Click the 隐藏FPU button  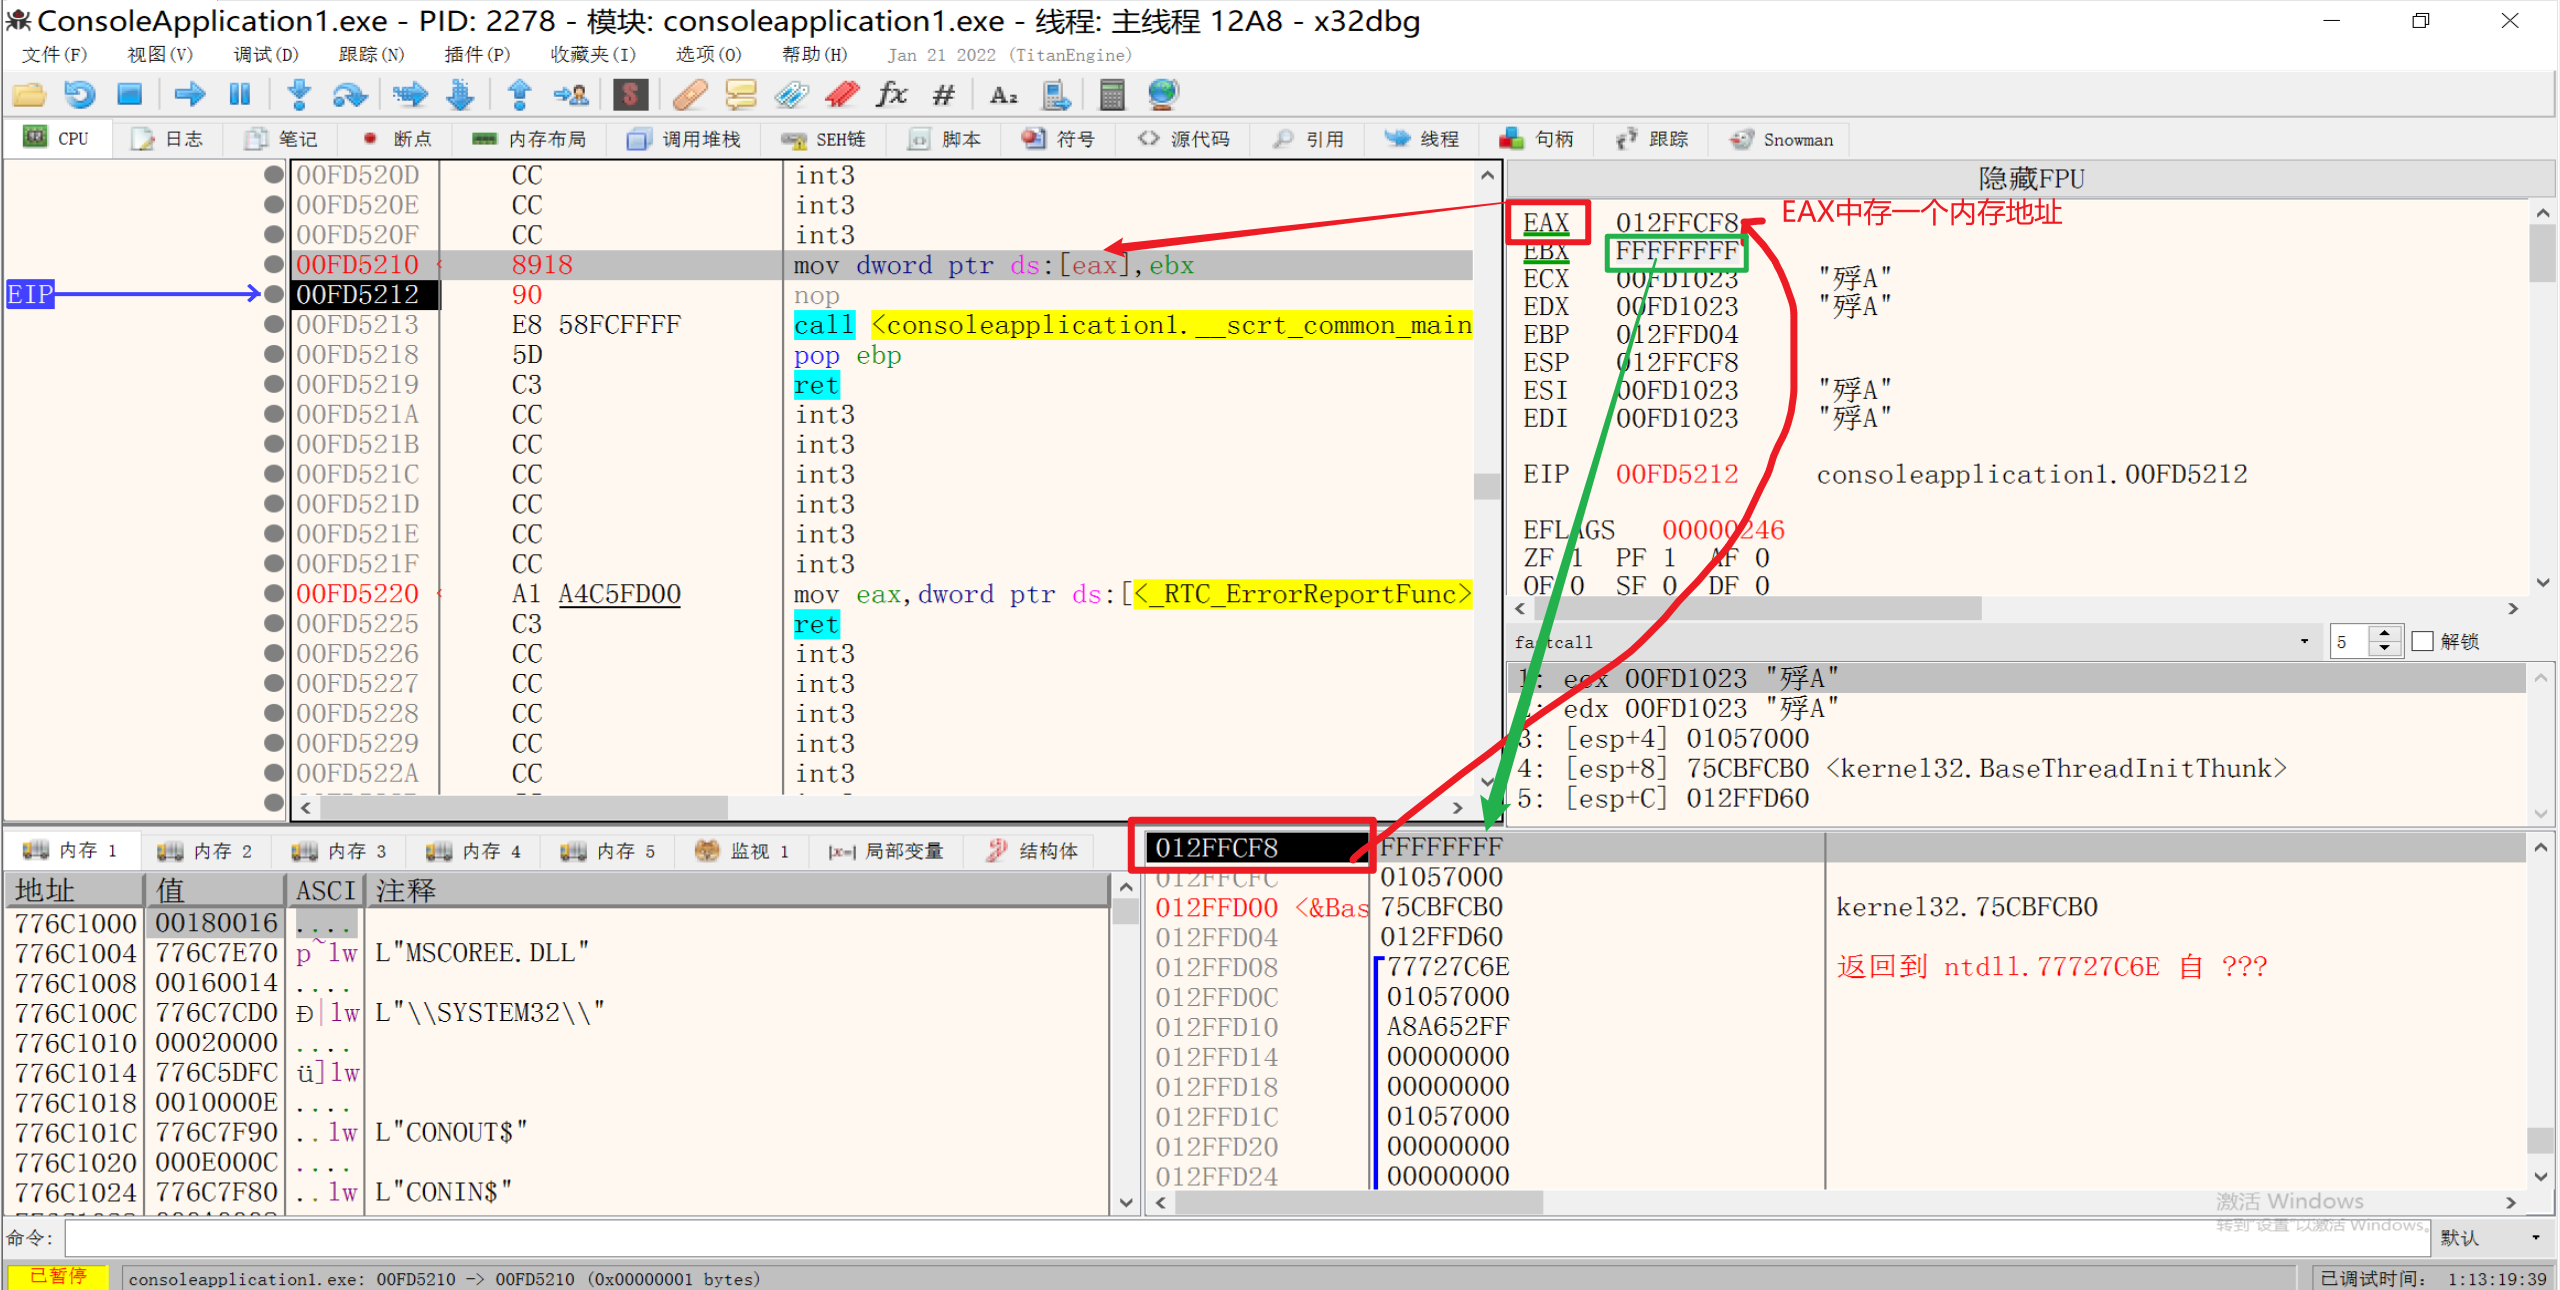click(x=2030, y=179)
